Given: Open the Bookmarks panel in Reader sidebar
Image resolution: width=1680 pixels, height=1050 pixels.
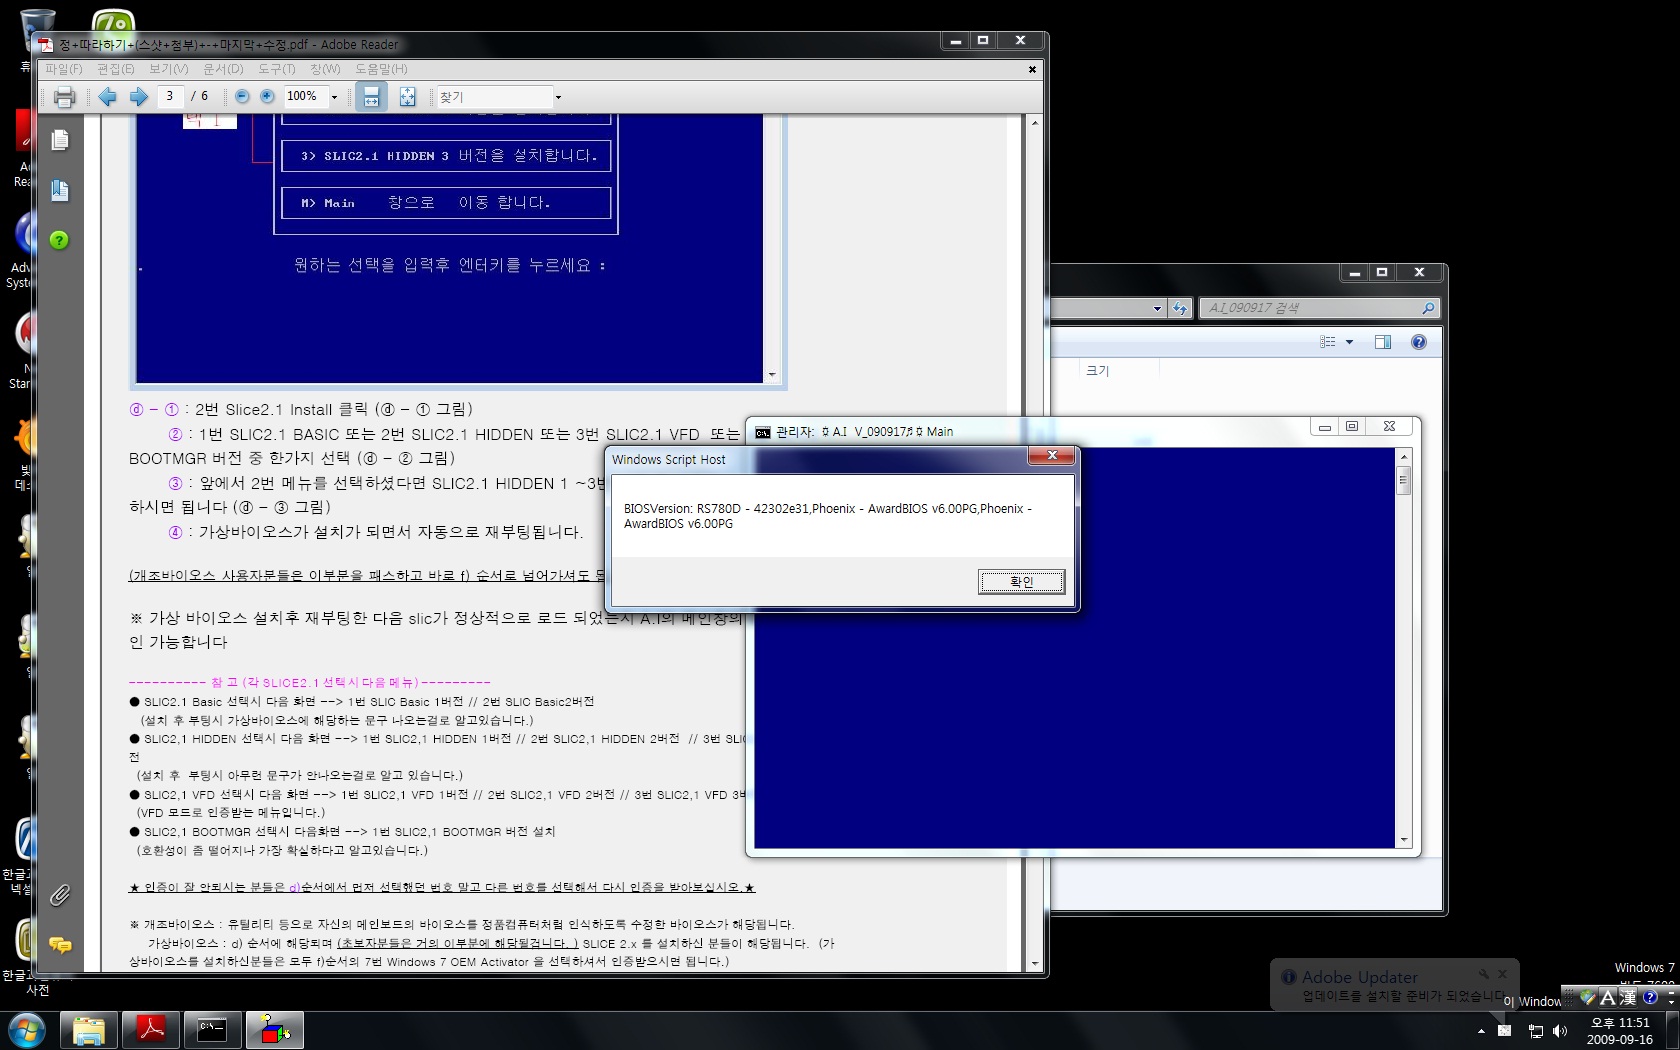Looking at the screenshot, I should [x=60, y=190].
